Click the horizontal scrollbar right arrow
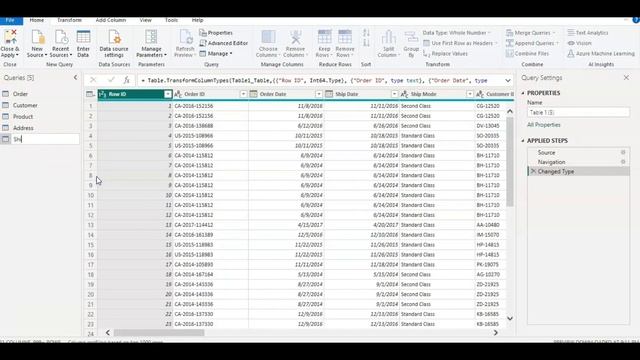The width and height of the screenshot is (640, 360). (x=496, y=333)
